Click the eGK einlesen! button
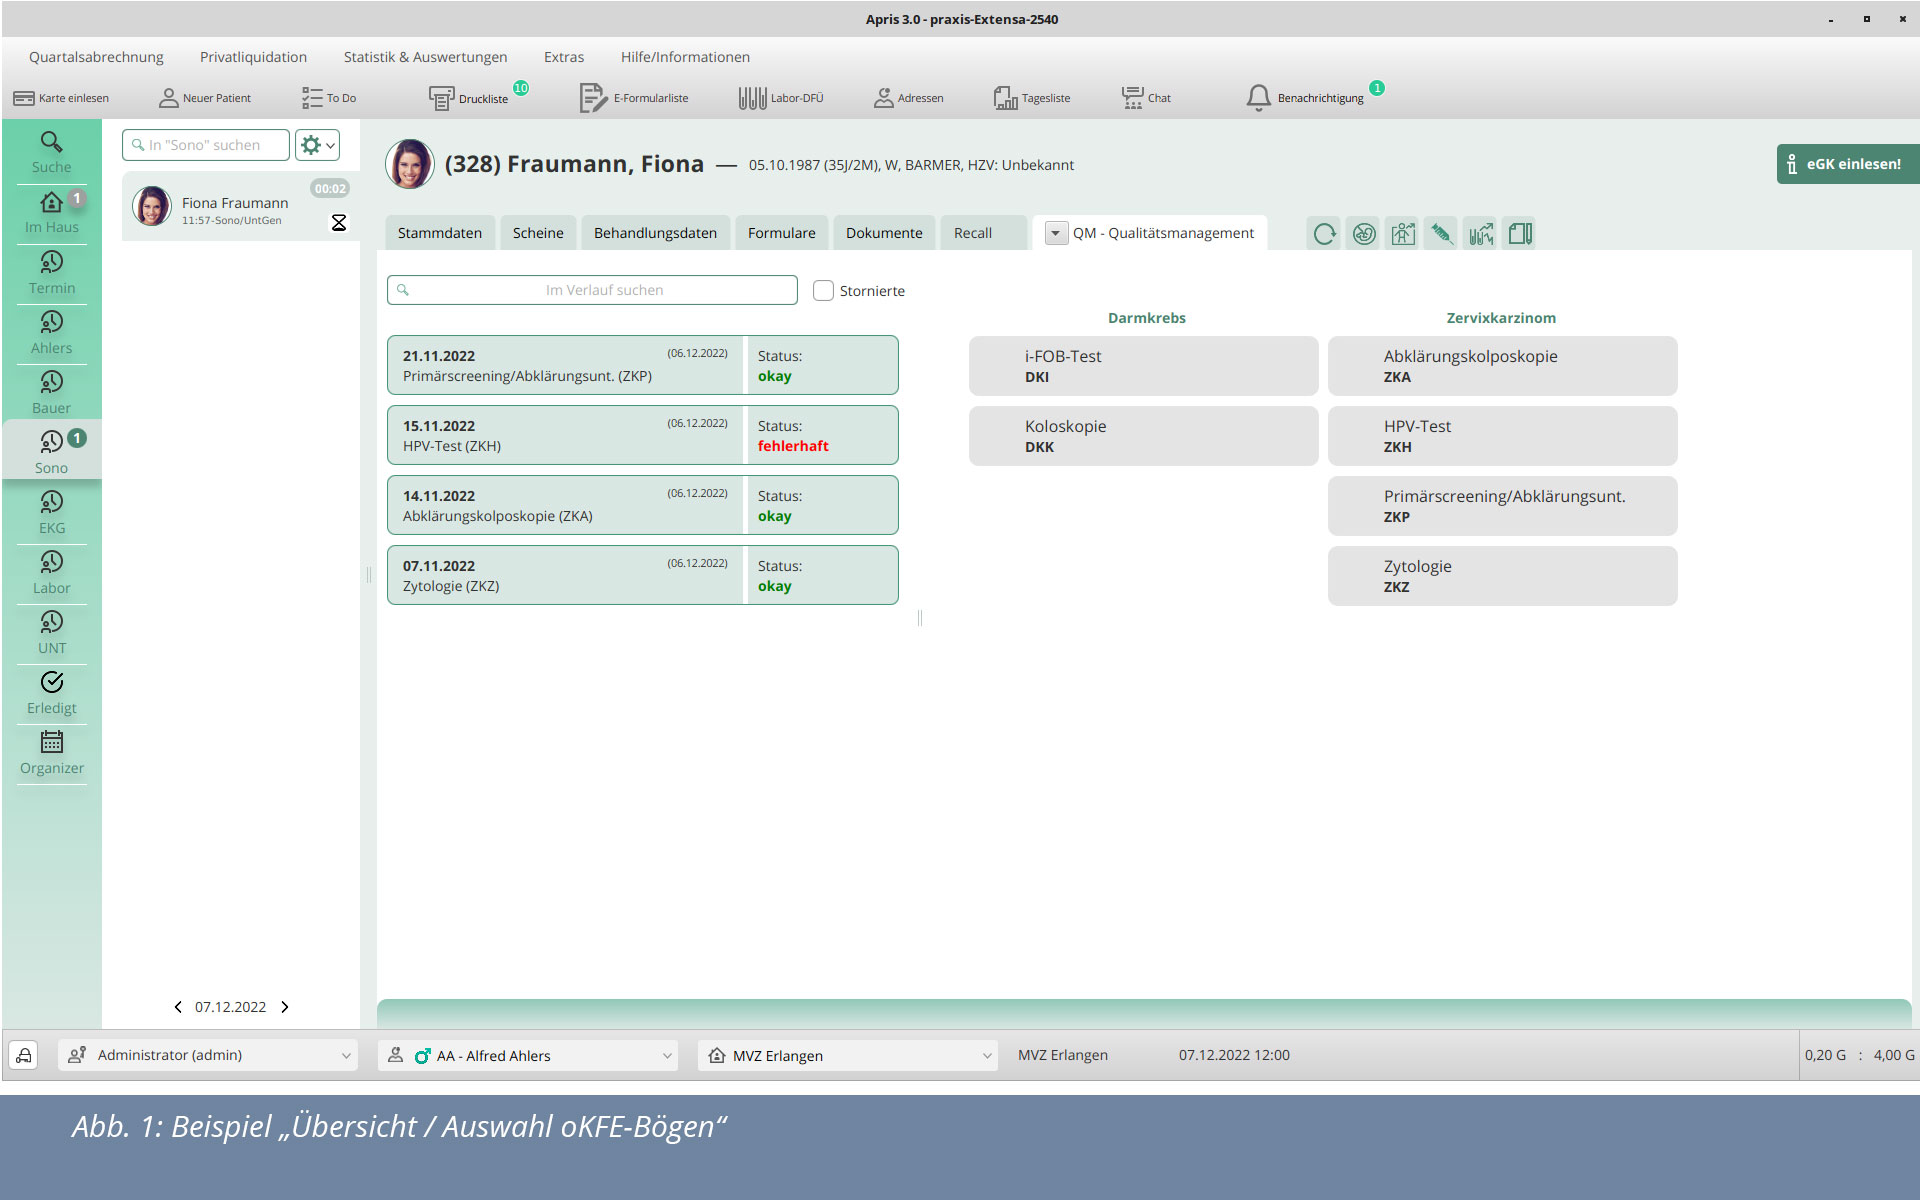 pyautogui.click(x=1847, y=164)
